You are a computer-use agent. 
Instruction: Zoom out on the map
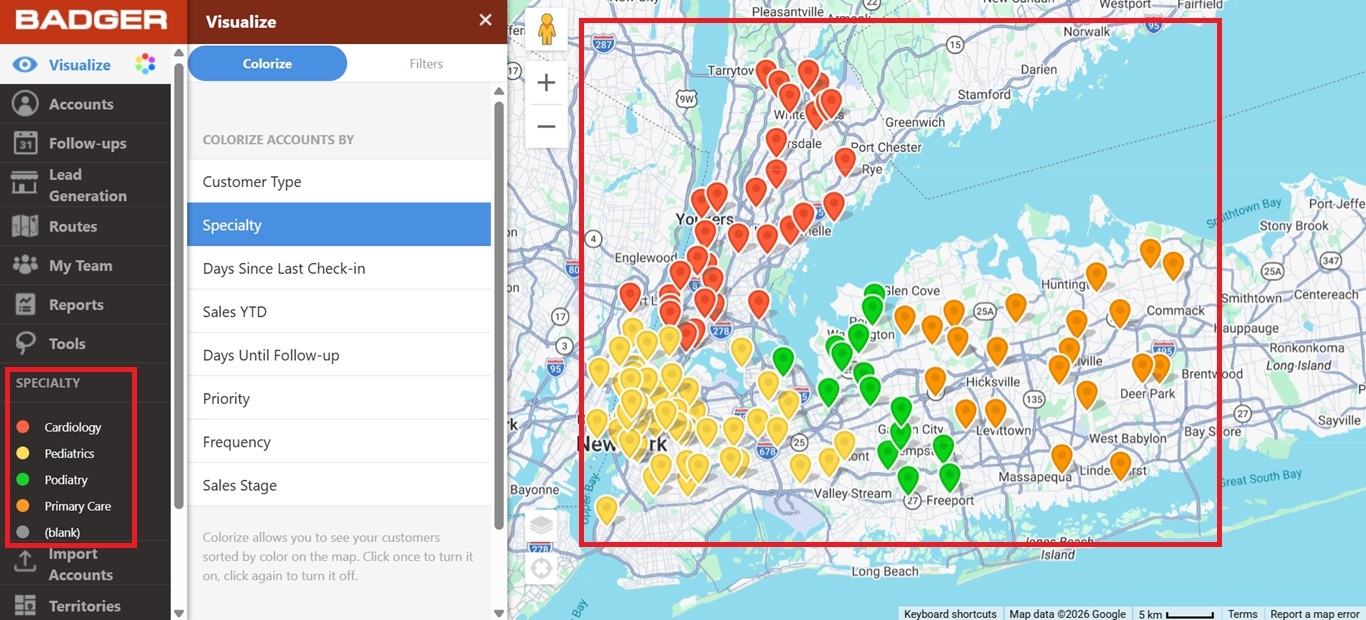(546, 126)
